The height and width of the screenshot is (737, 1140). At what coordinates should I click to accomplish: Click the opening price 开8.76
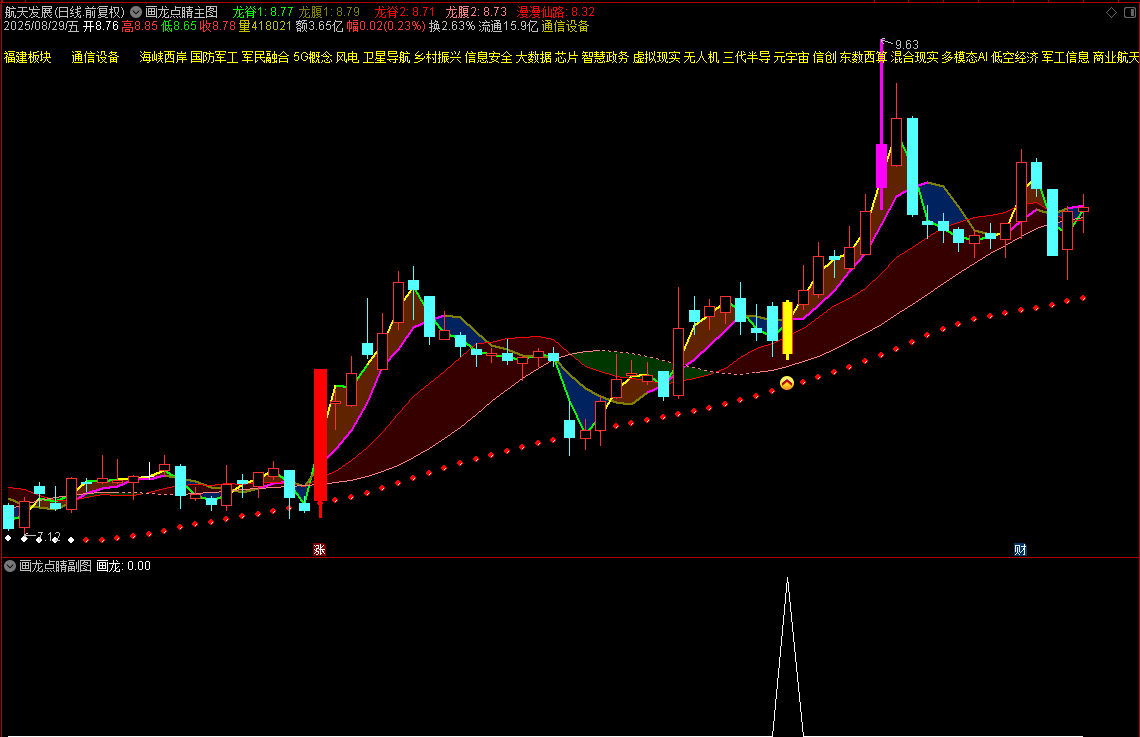tap(100, 26)
